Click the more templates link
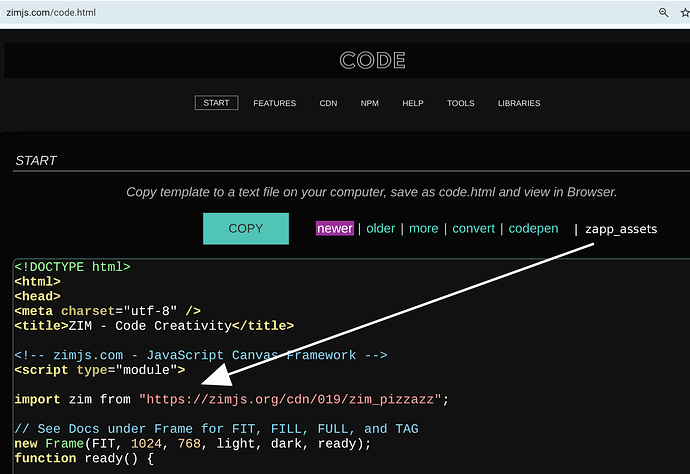This screenshot has width=690, height=474. pos(424,228)
